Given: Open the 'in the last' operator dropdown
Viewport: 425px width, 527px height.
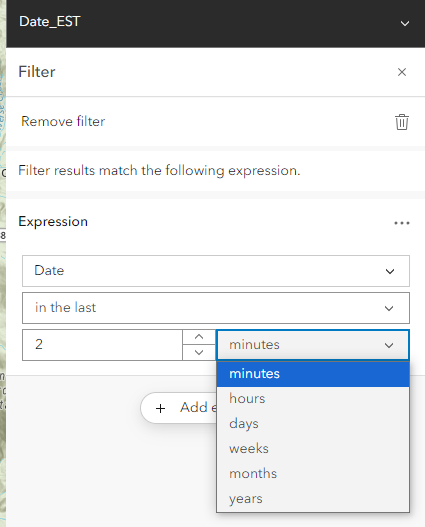Looking at the screenshot, I should pyautogui.click(x=216, y=308).
